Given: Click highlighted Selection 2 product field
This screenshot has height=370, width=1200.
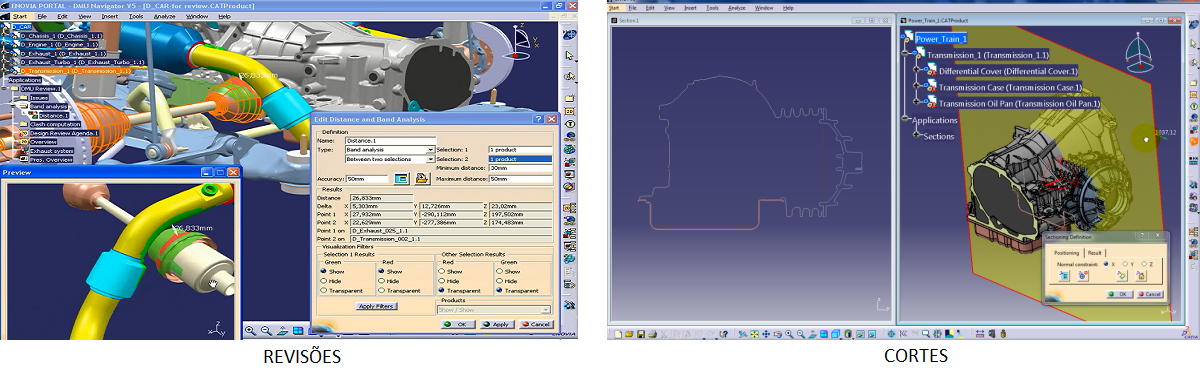Looking at the screenshot, I should coord(520,159).
